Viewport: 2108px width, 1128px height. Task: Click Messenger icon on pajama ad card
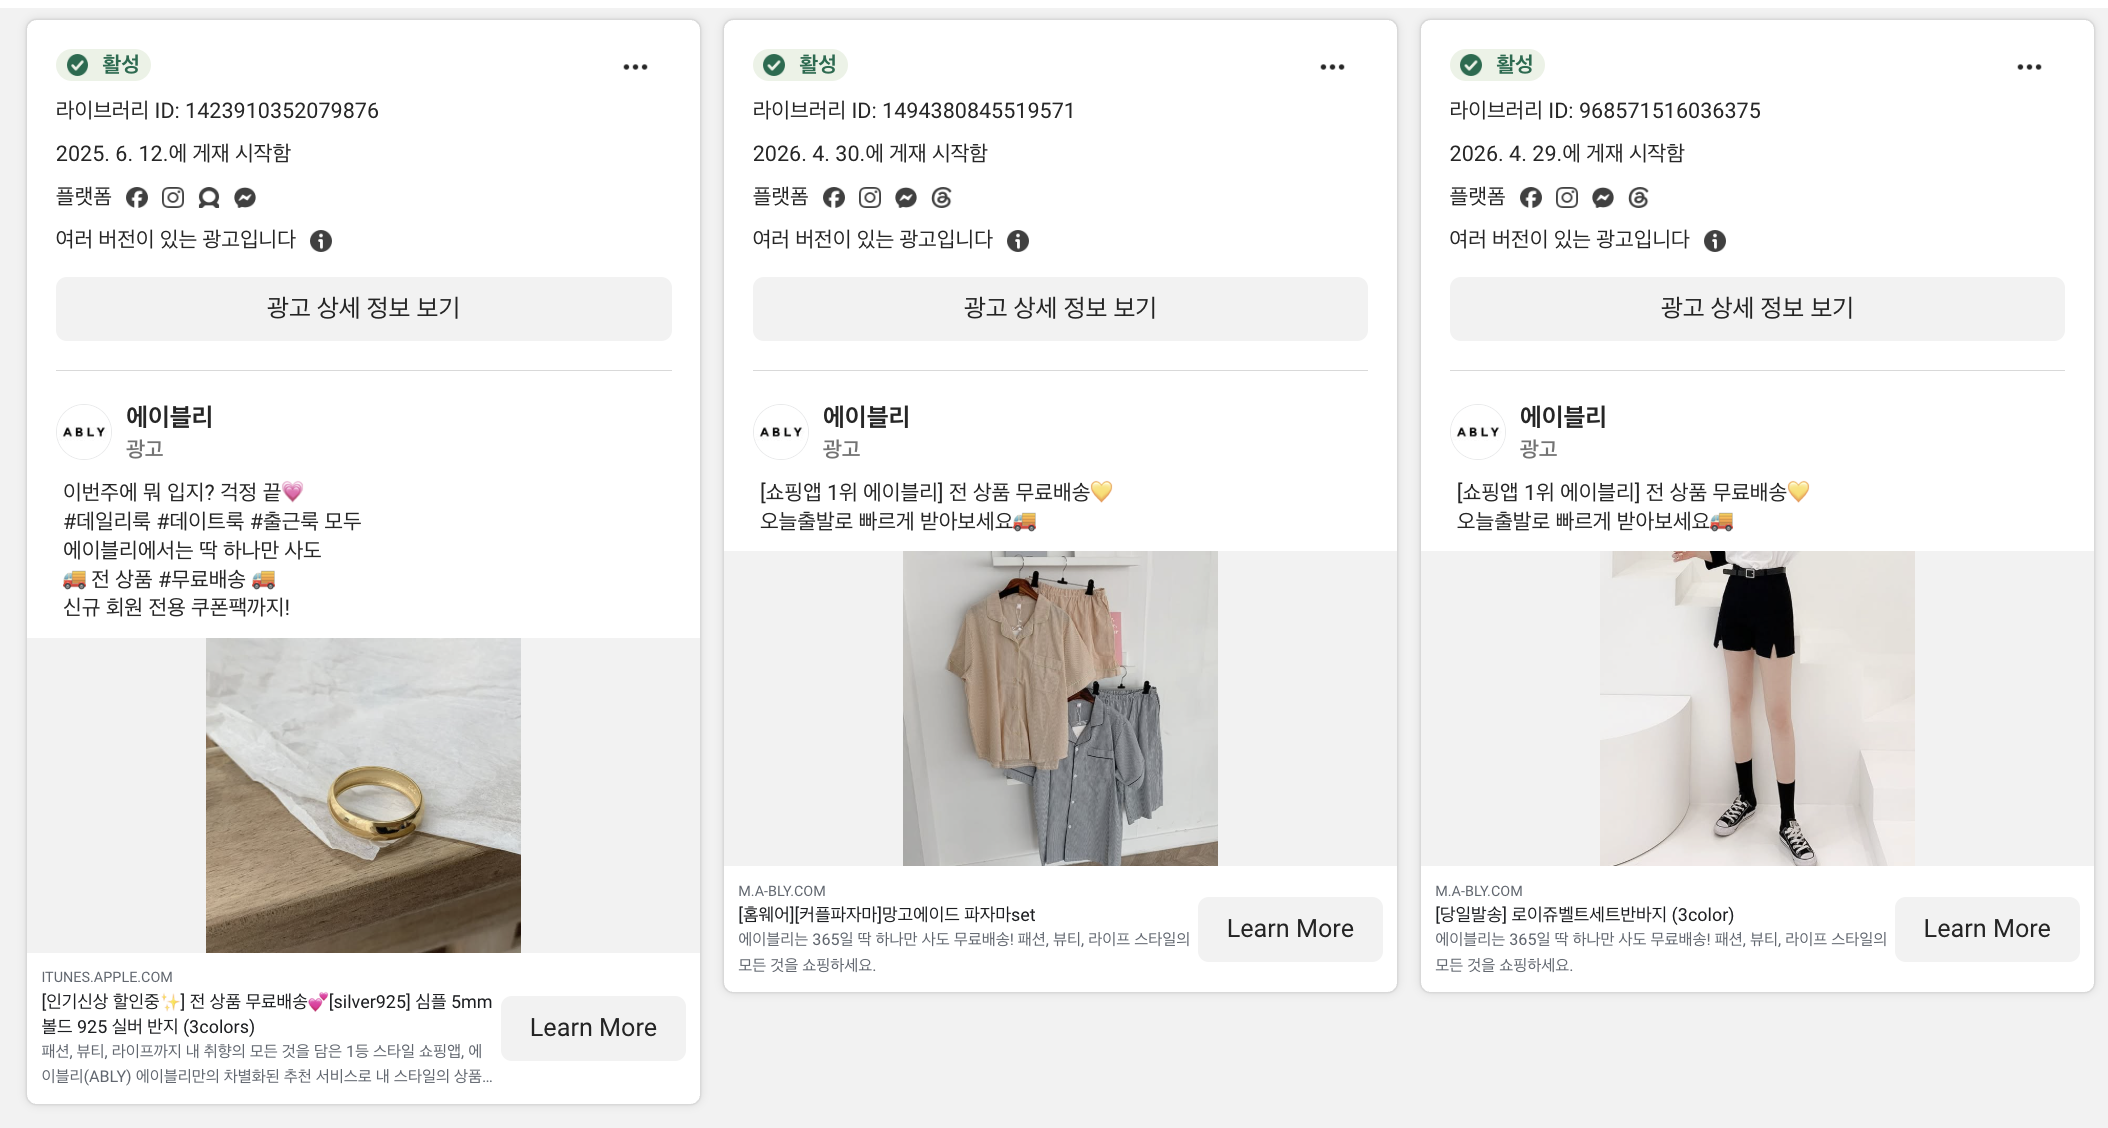click(906, 197)
